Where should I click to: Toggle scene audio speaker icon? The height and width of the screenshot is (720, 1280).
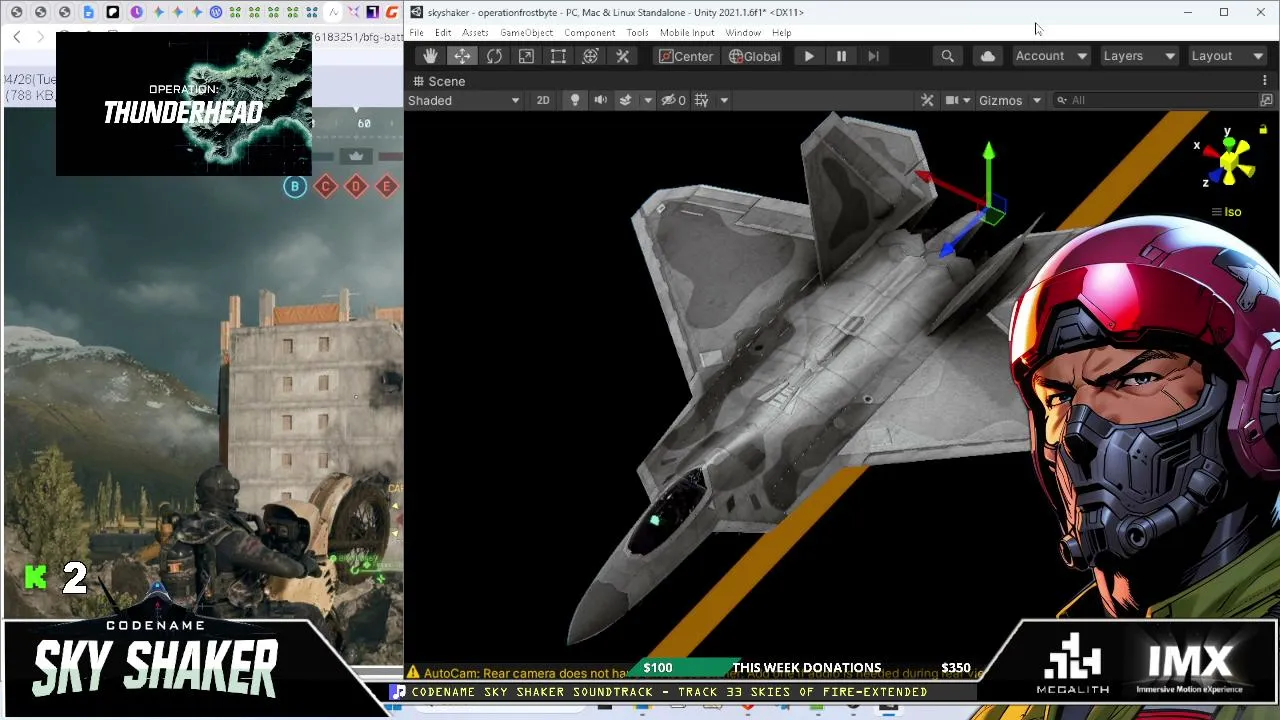click(x=600, y=100)
